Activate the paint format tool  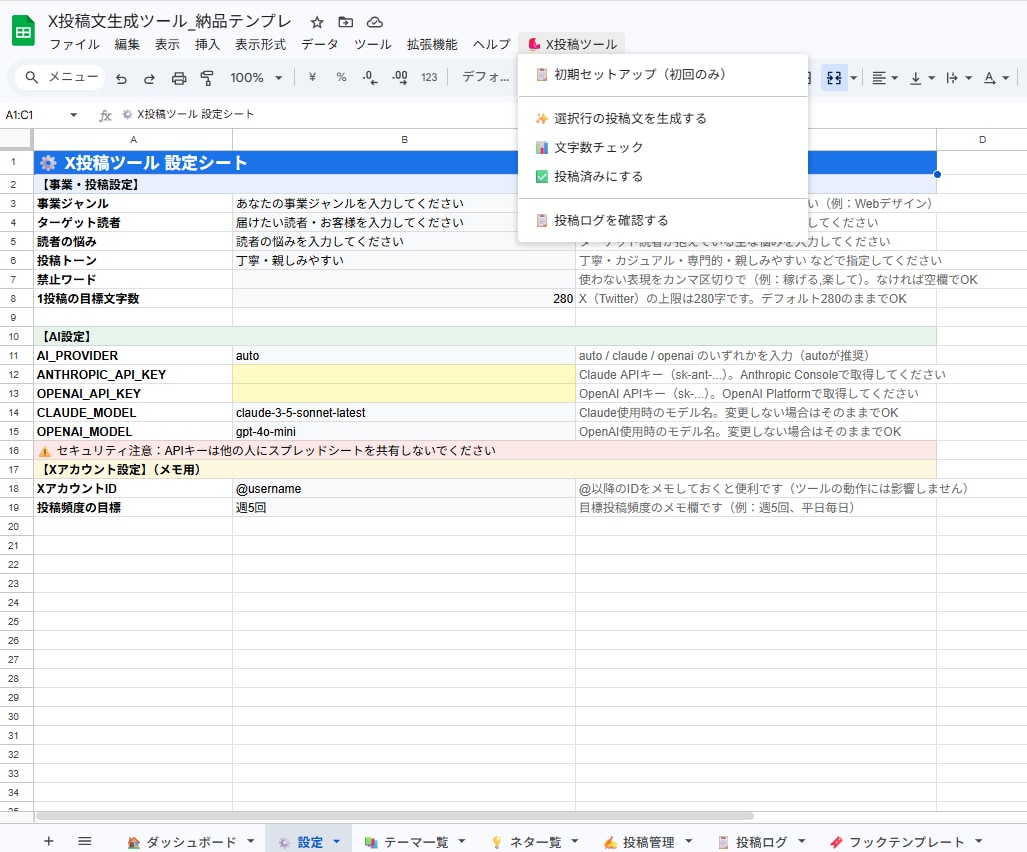click(x=207, y=78)
